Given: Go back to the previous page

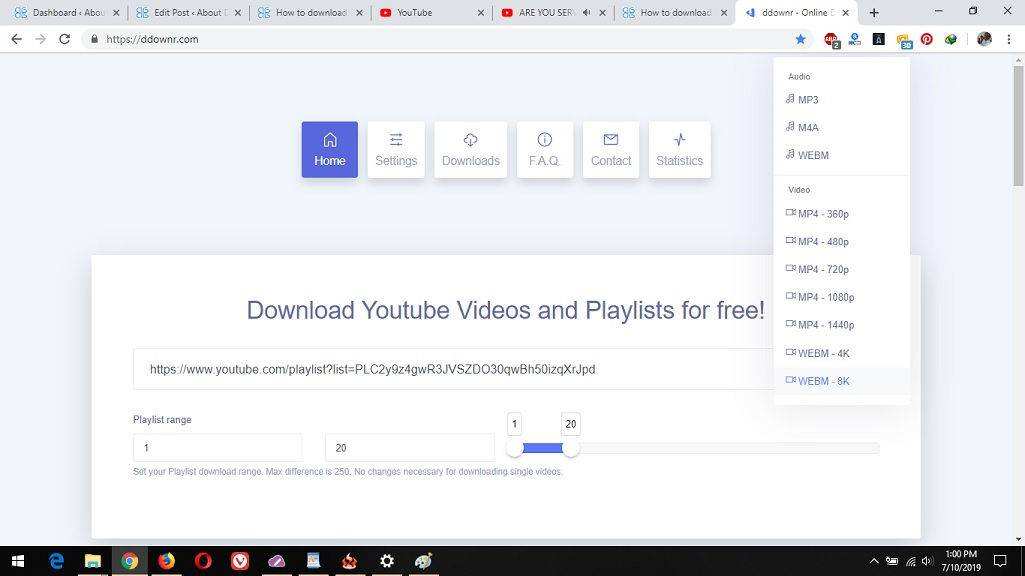Looking at the screenshot, I should [x=16, y=39].
